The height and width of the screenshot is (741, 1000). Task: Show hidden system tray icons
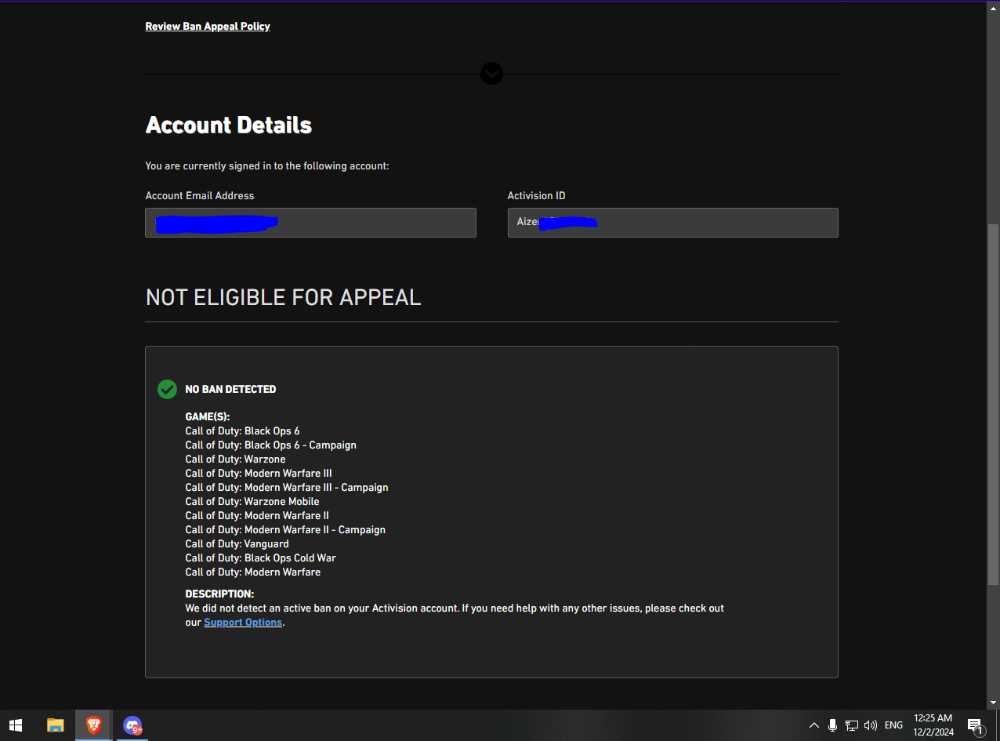tap(814, 725)
